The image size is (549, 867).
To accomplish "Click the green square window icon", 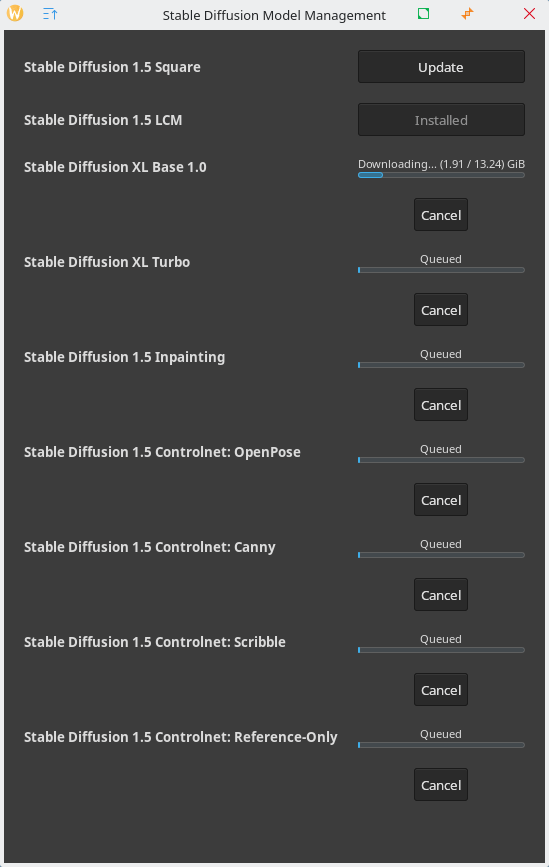I will click(x=423, y=13).
